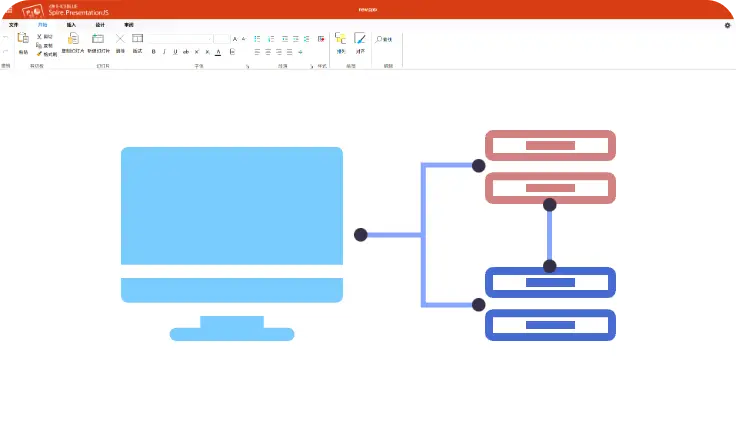Center align text

[268, 52]
